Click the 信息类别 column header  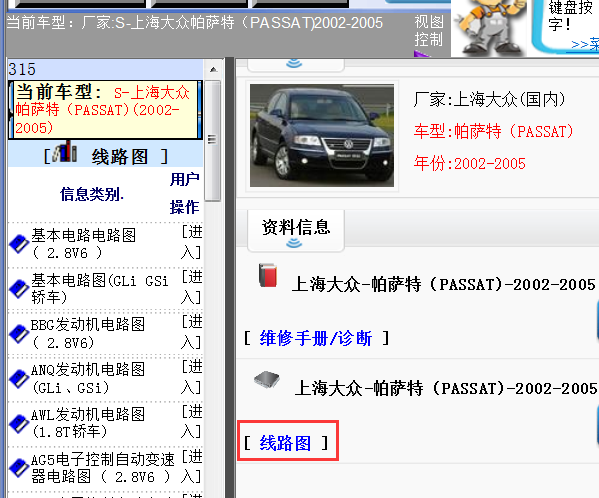click(92, 194)
